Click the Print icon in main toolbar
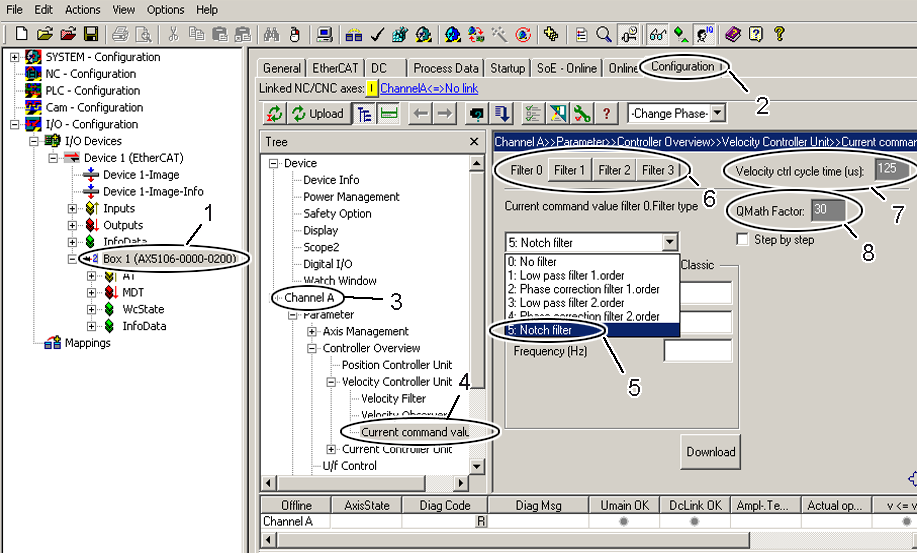 pos(120,34)
